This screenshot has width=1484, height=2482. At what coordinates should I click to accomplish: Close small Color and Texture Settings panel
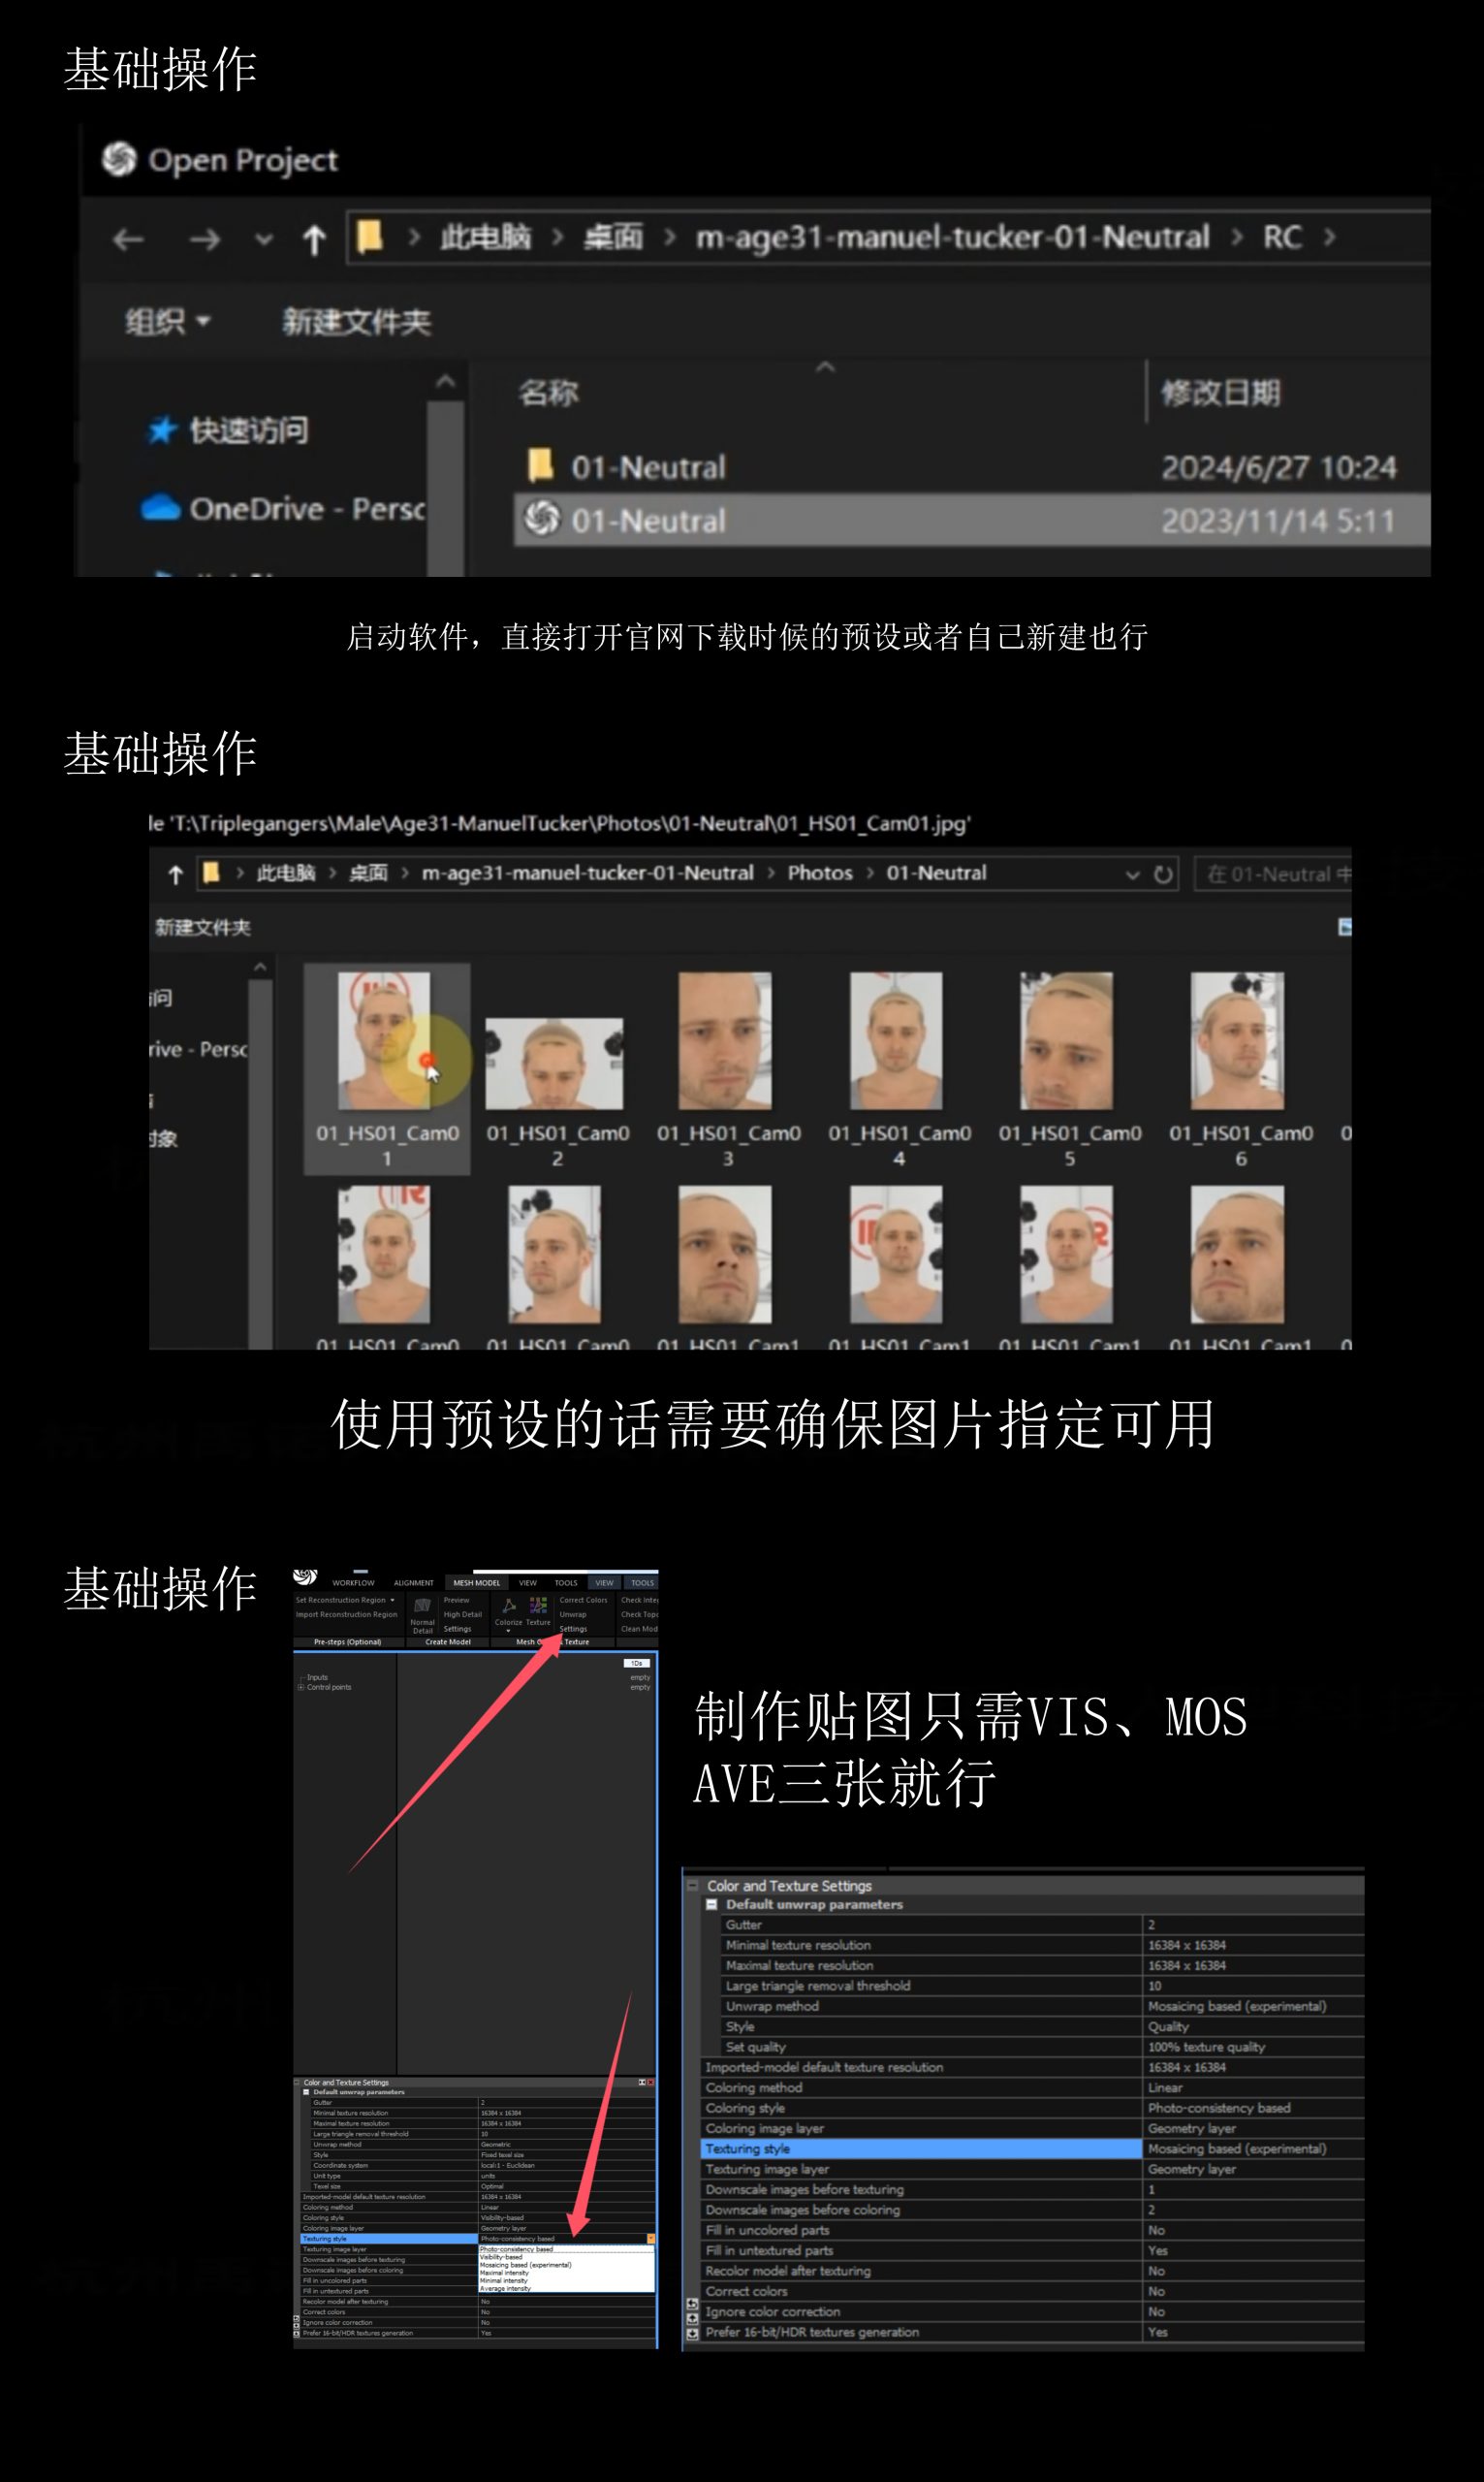tap(651, 2082)
